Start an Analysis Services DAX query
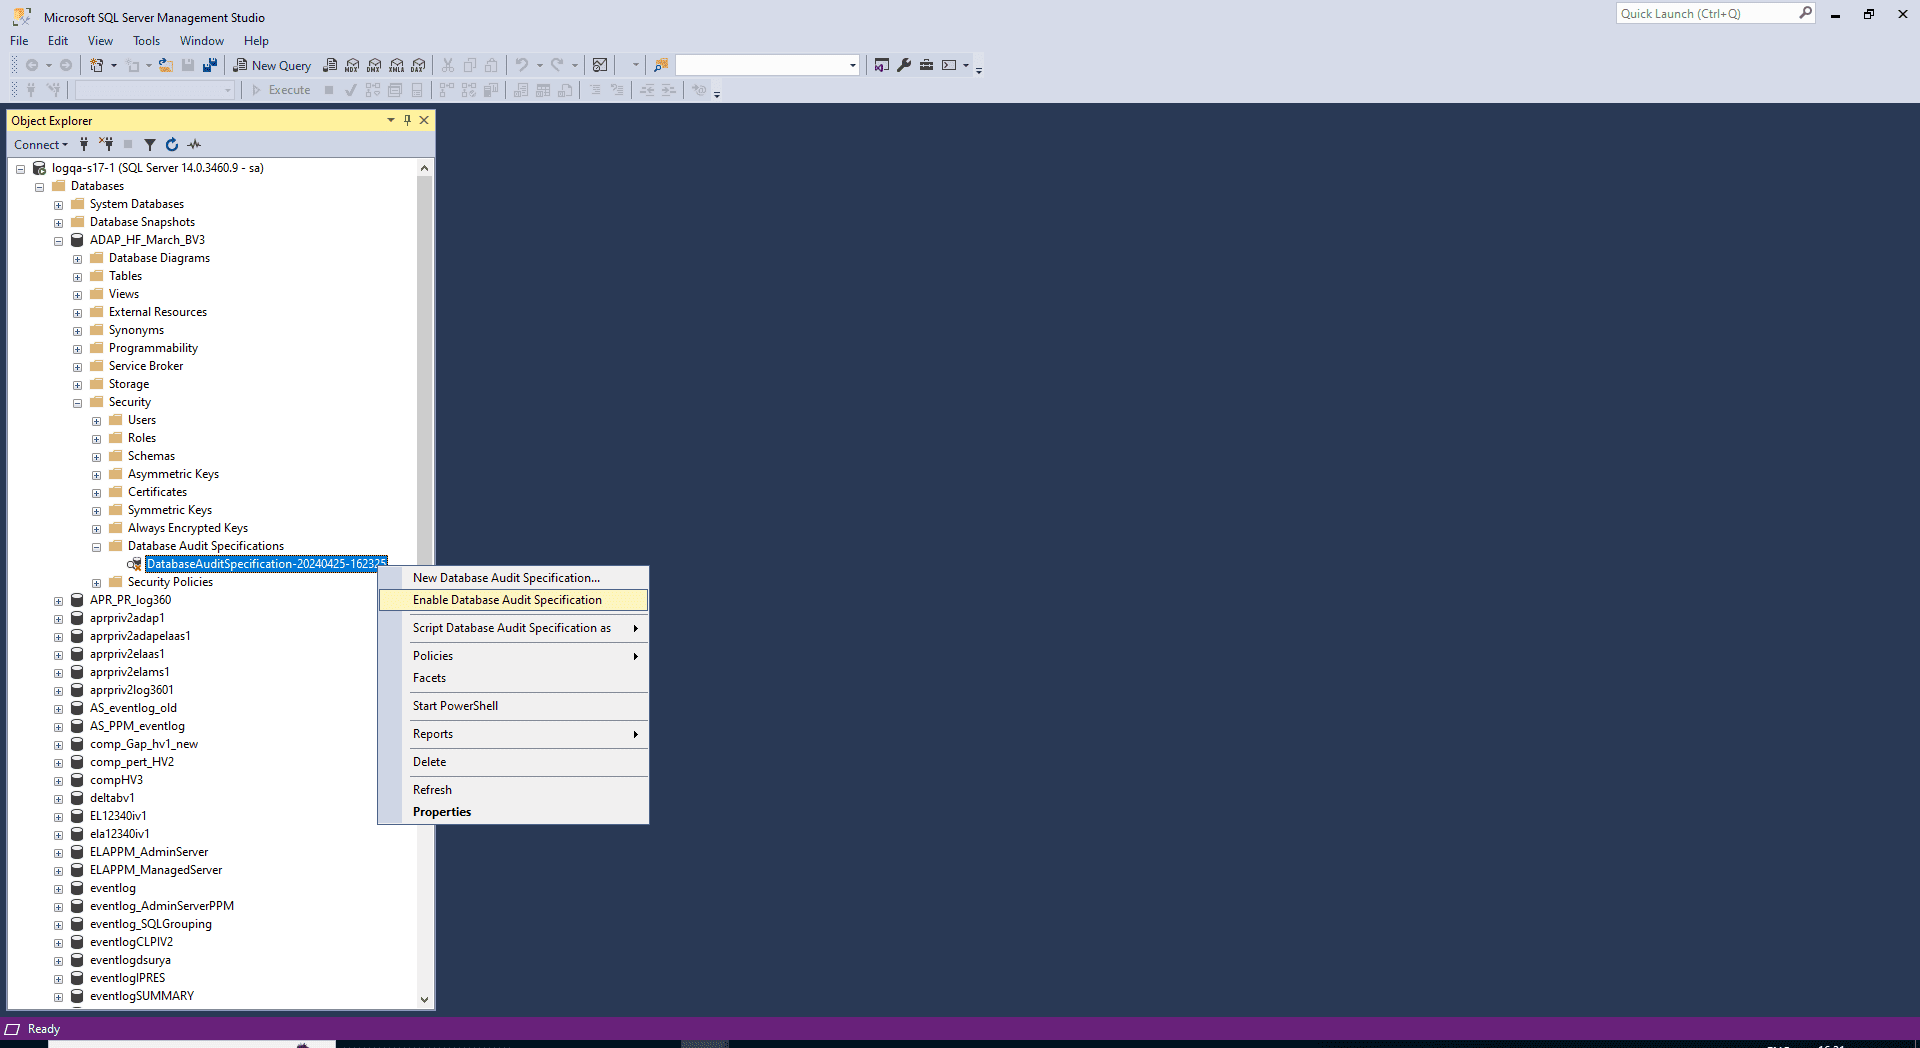 point(419,65)
